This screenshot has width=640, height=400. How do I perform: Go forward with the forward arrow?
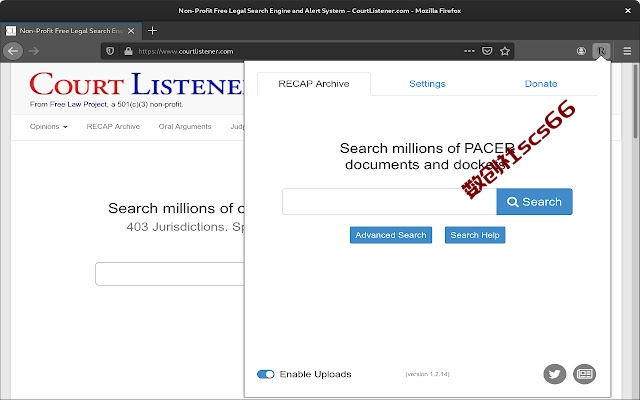pyautogui.click(x=34, y=51)
